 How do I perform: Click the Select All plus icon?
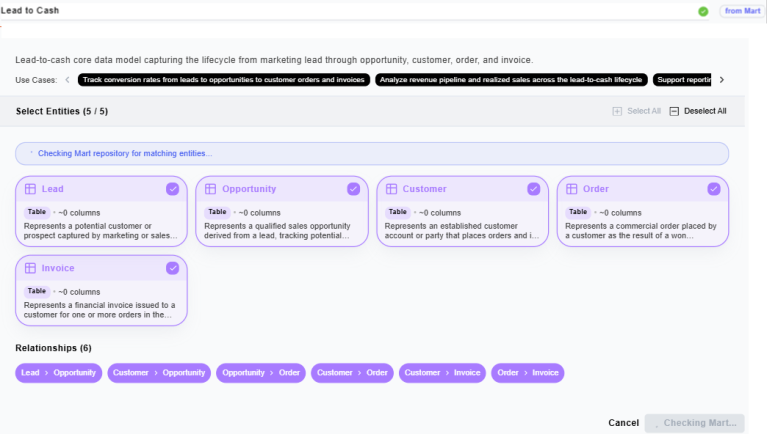click(617, 112)
